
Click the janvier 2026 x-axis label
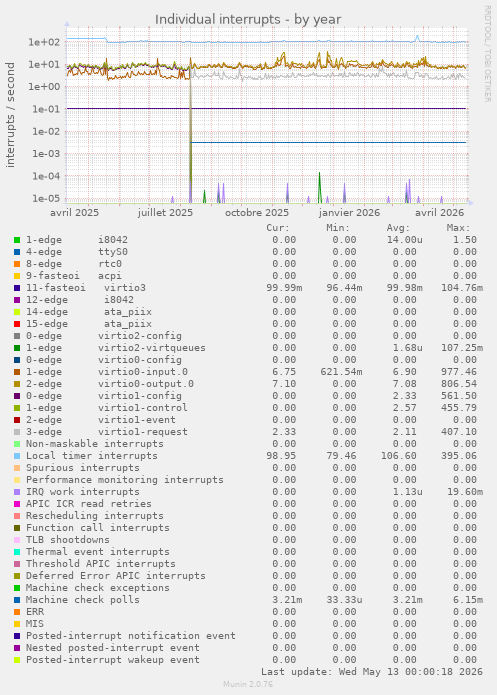[349, 213]
